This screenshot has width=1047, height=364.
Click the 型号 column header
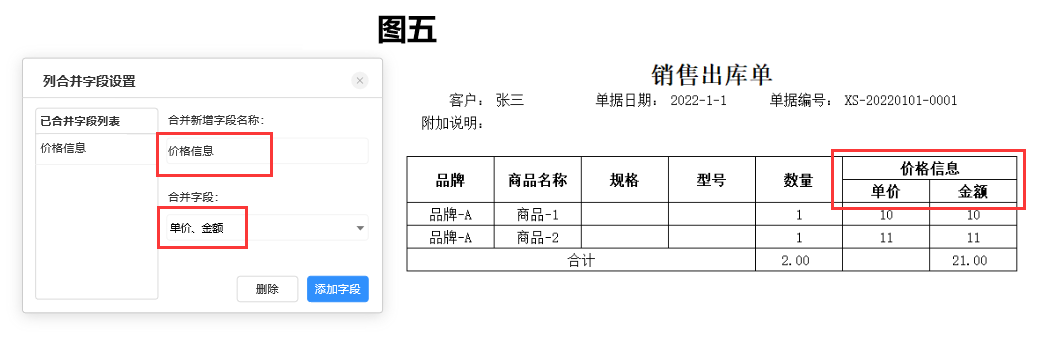tap(712, 180)
